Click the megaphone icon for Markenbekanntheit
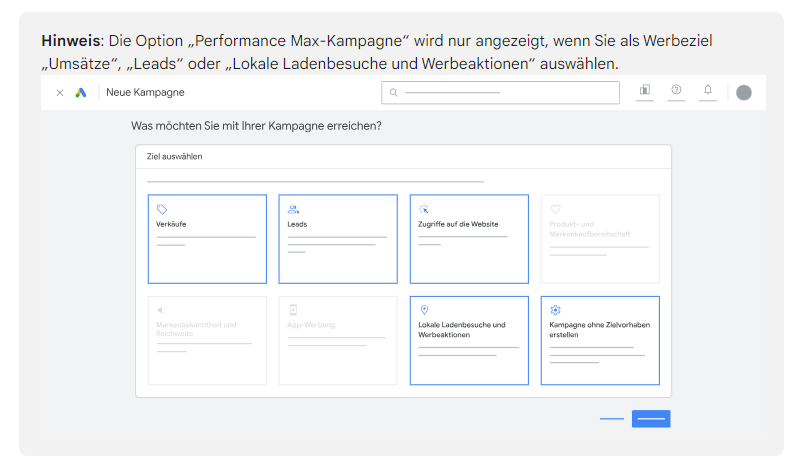 (x=161, y=310)
